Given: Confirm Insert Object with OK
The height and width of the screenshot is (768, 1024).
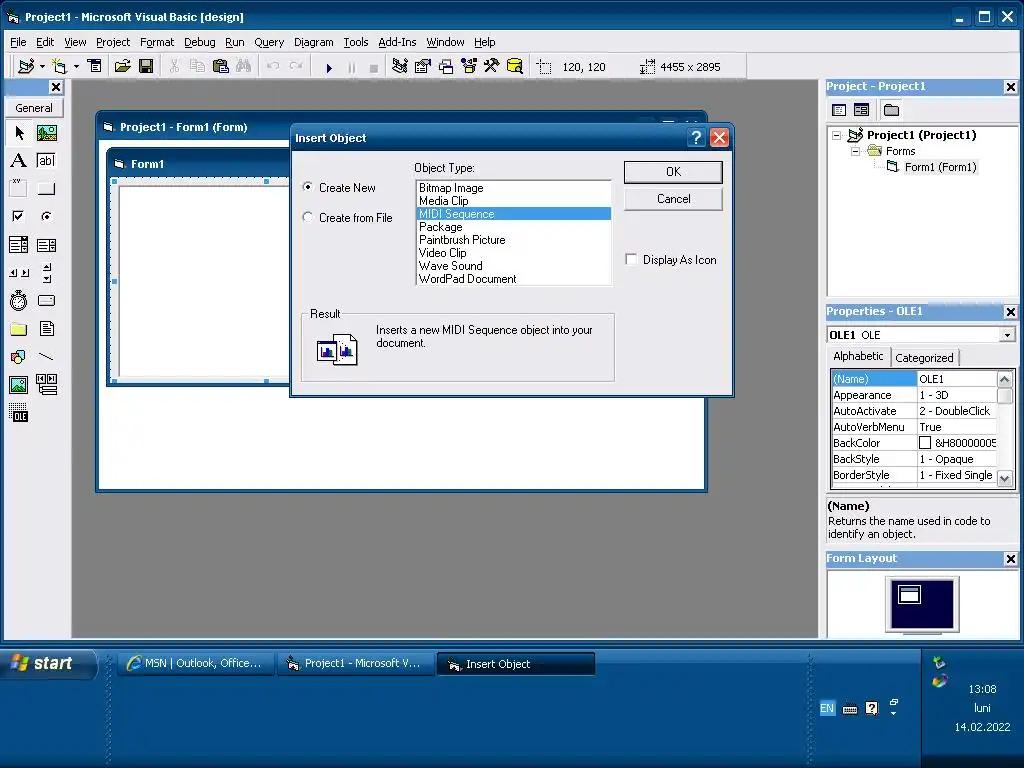Looking at the screenshot, I should [673, 172].
